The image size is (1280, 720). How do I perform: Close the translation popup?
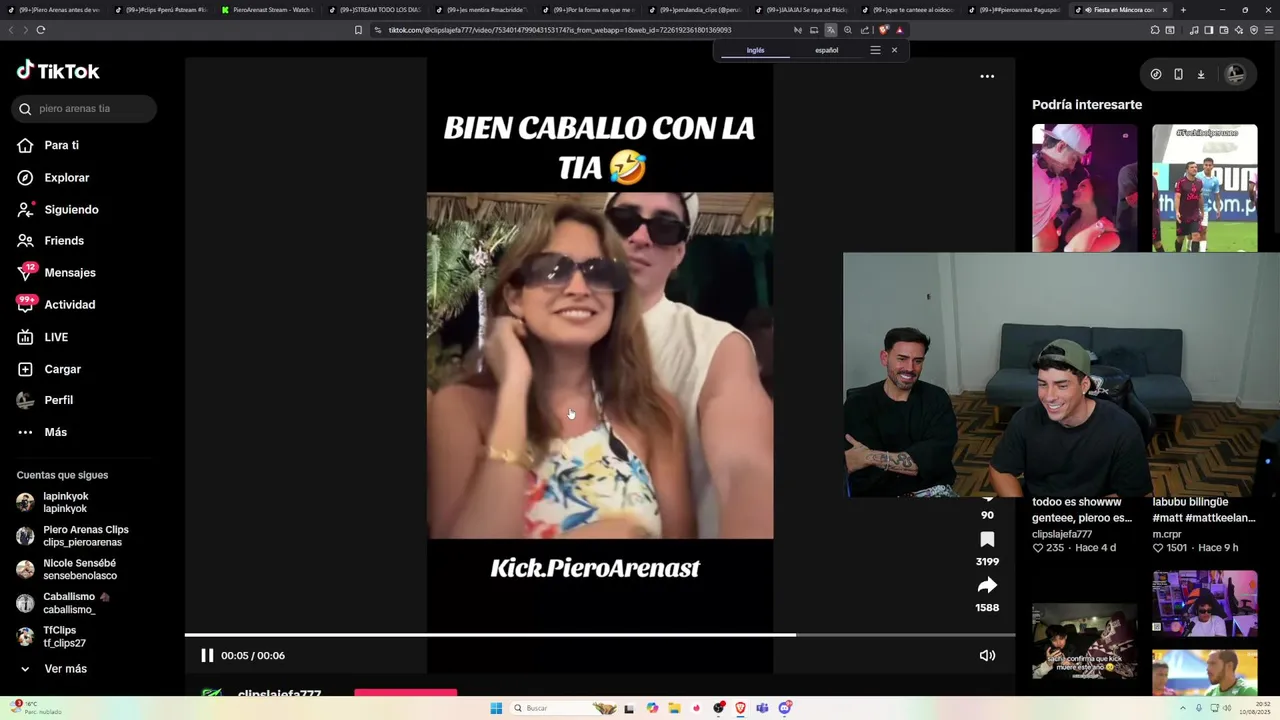click(x=894, y=50)
